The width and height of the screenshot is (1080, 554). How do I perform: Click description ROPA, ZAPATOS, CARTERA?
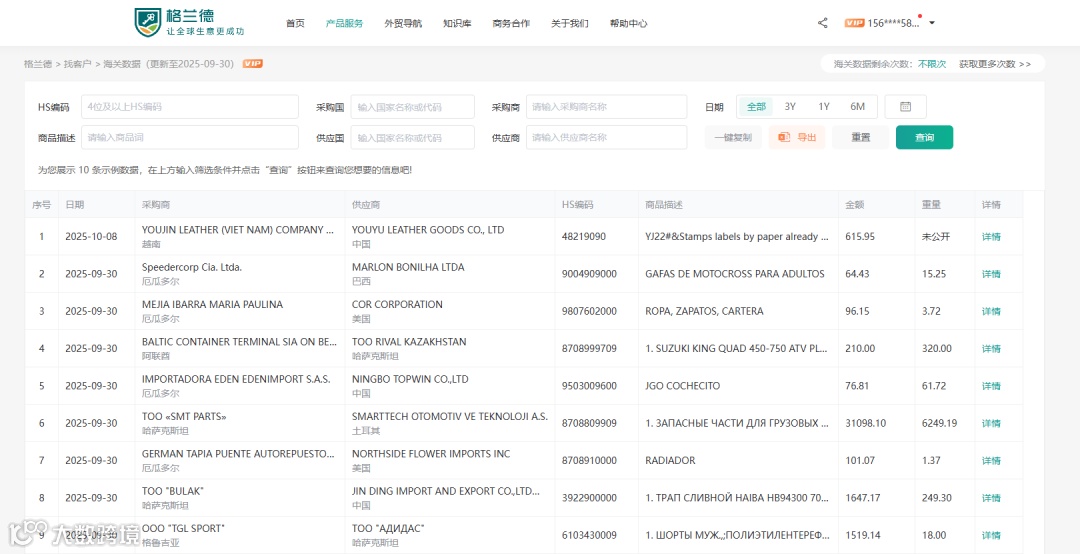(705, 311)
